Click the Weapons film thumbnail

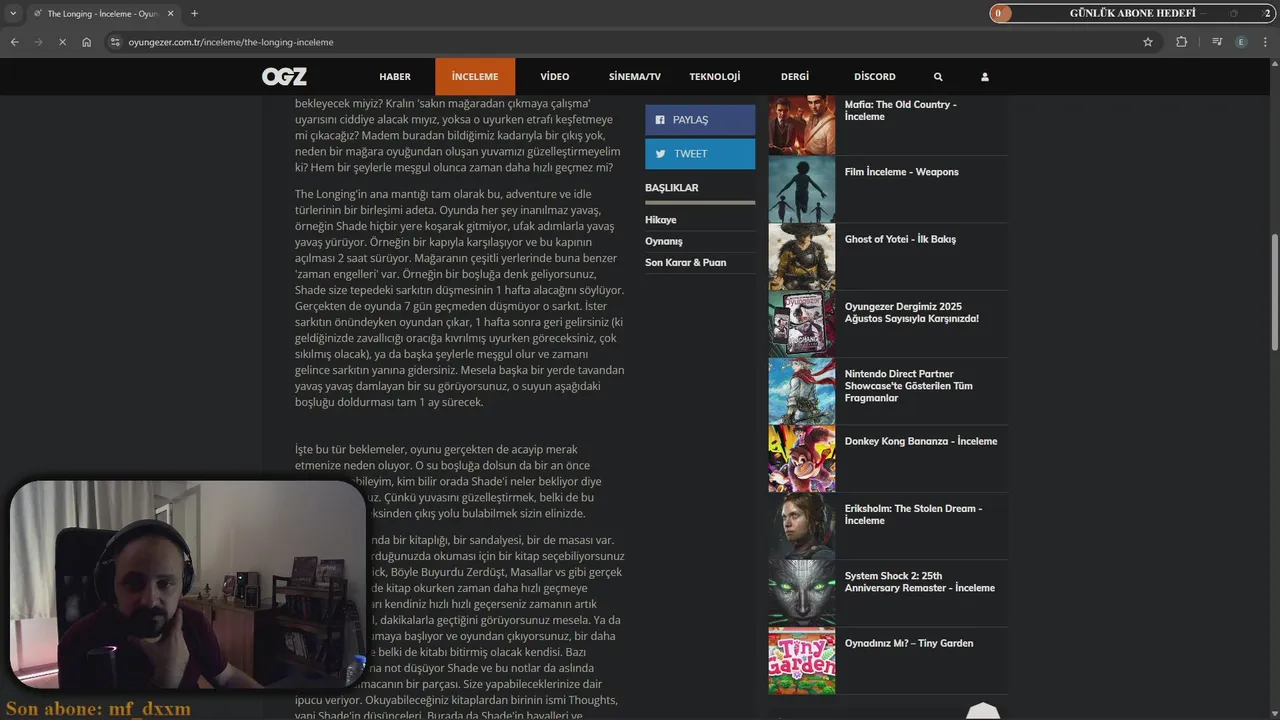point(802,189)
